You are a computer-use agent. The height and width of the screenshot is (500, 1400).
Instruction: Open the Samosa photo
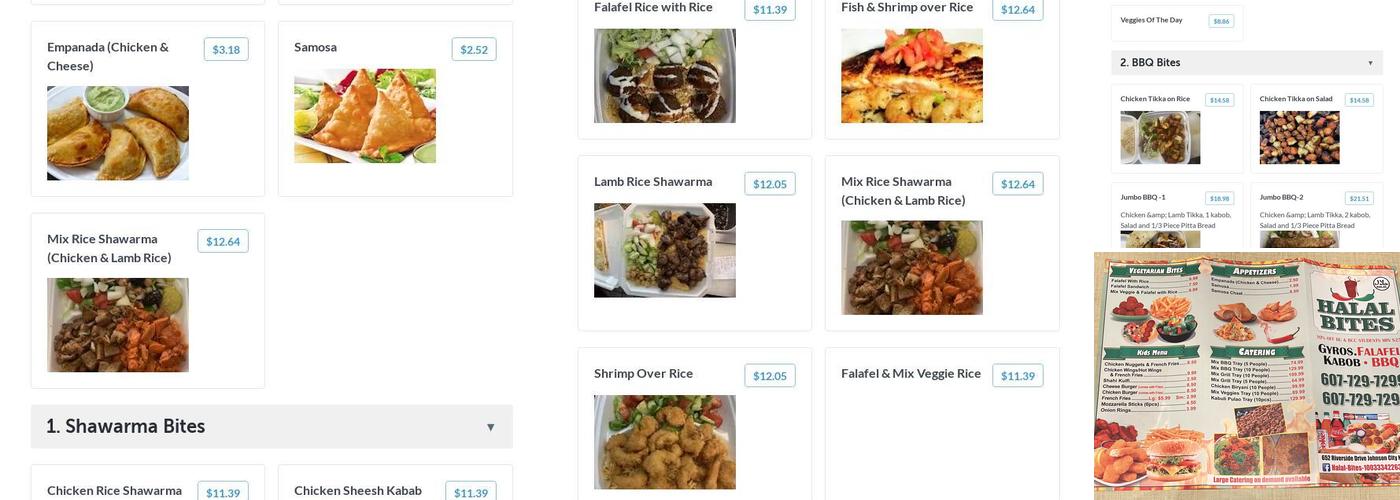(x=365, y=116)
